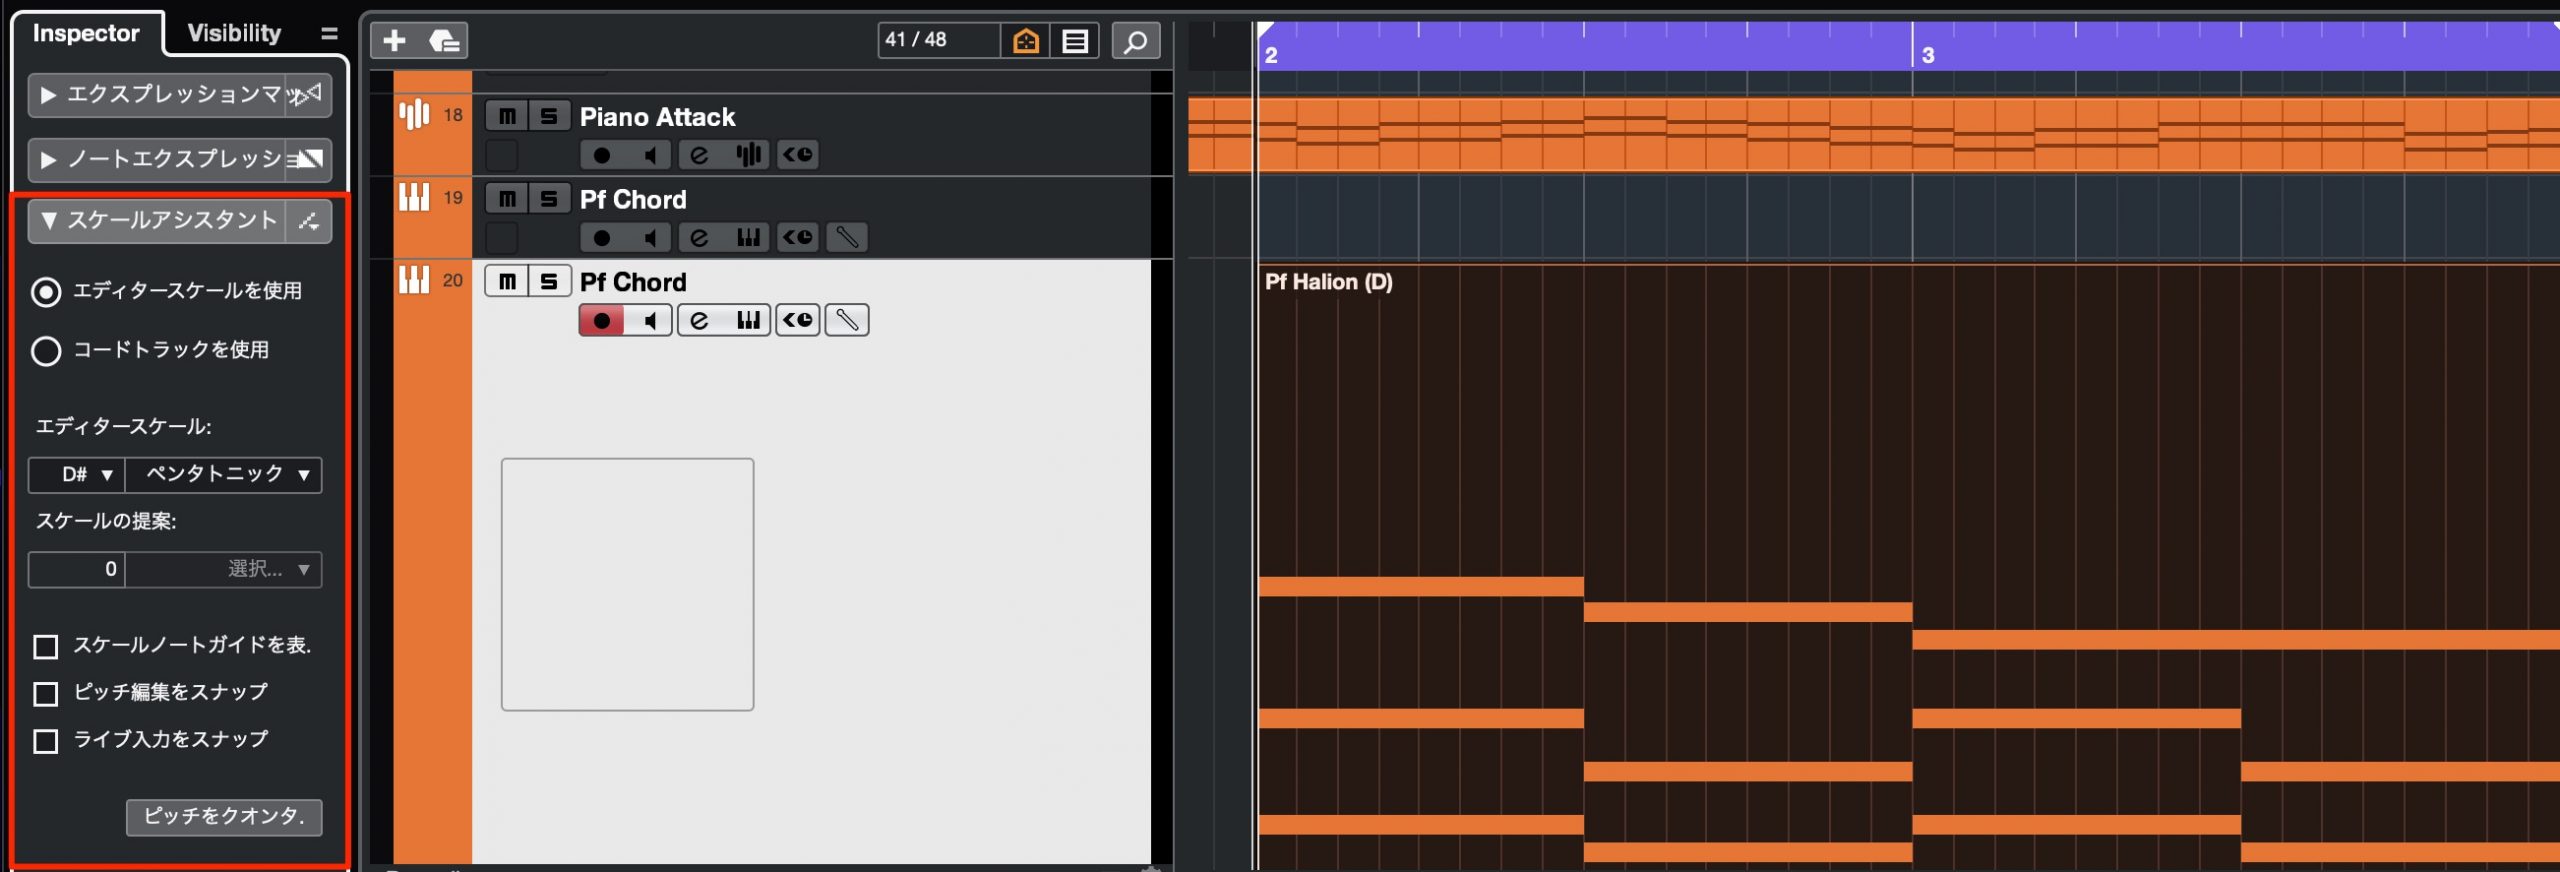Screen dimensions: 2560x872
Task: Solo Pf Chord track 19
Action: 549,198
